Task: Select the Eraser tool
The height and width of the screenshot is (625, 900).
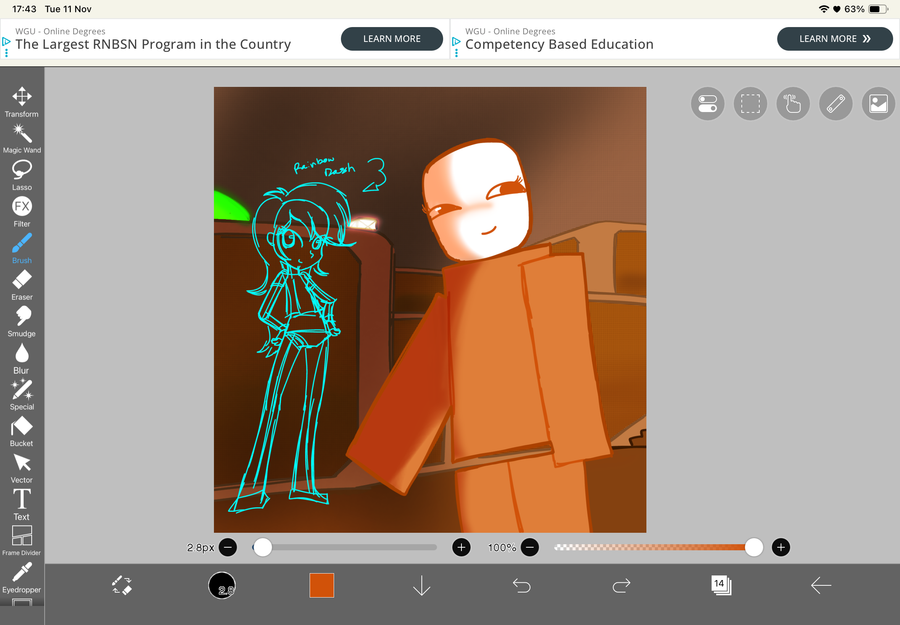Action: coord(22,285)
